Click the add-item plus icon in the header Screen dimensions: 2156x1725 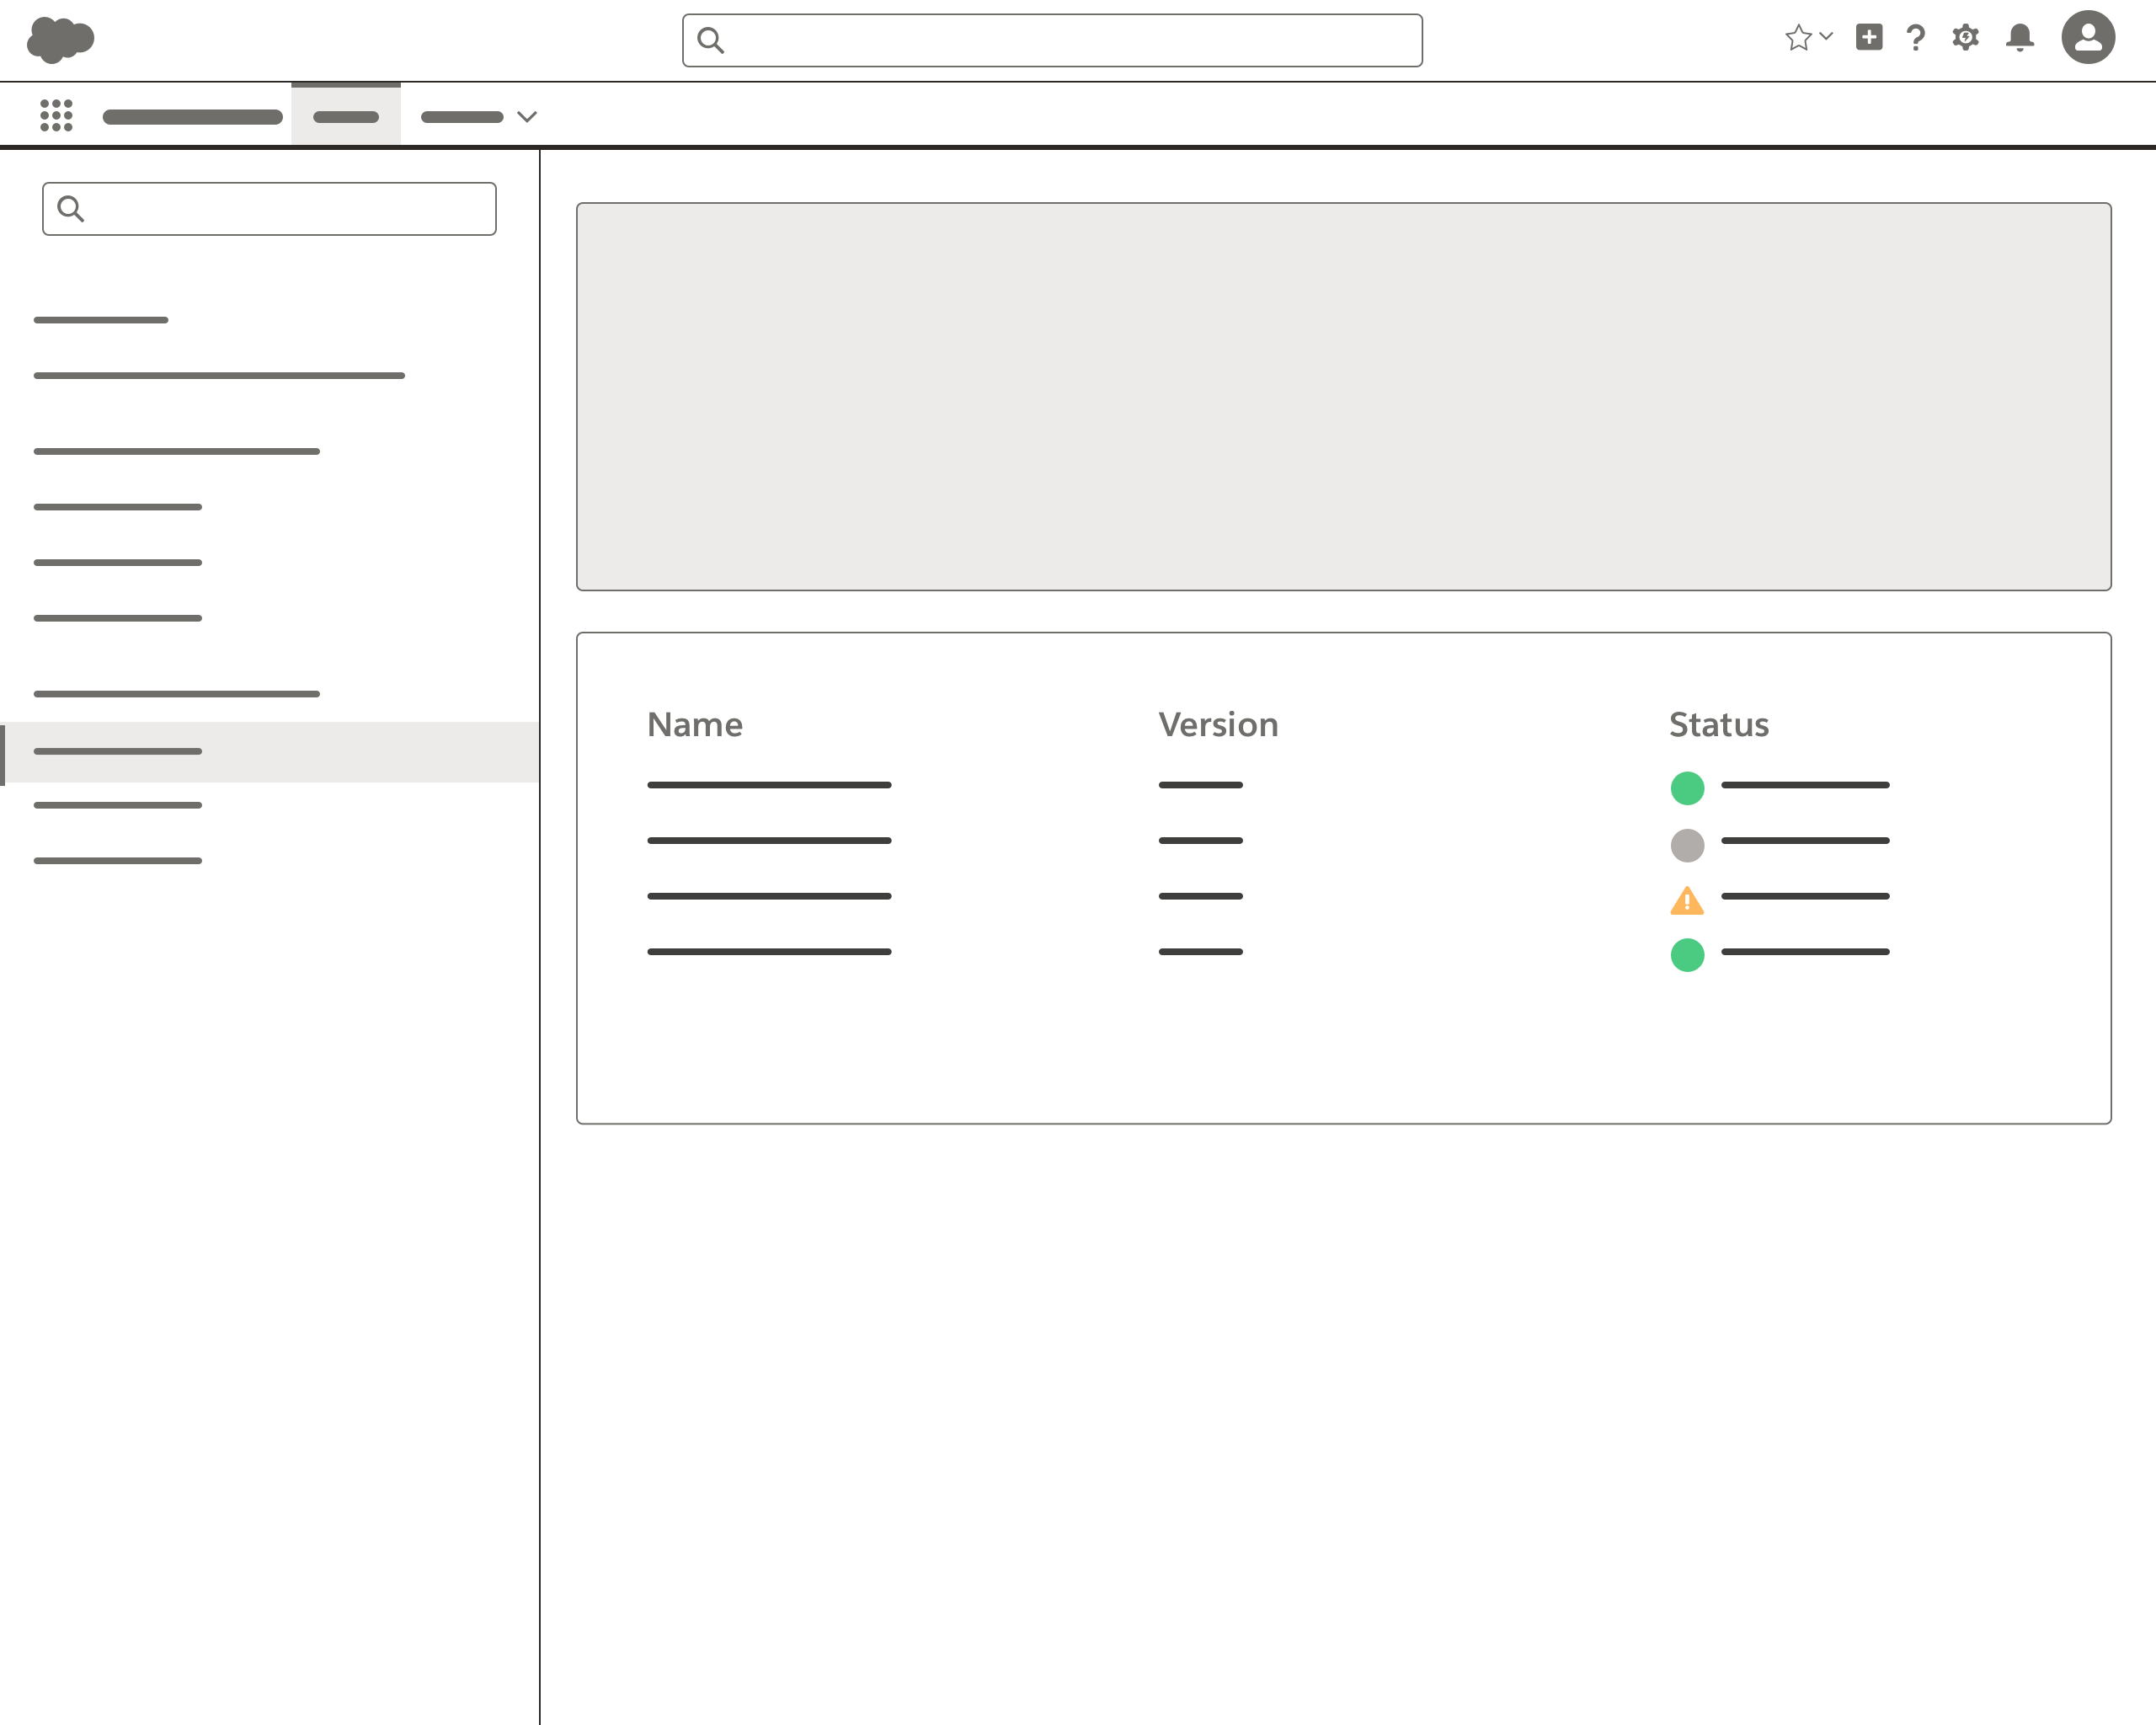pos(1869,38)
